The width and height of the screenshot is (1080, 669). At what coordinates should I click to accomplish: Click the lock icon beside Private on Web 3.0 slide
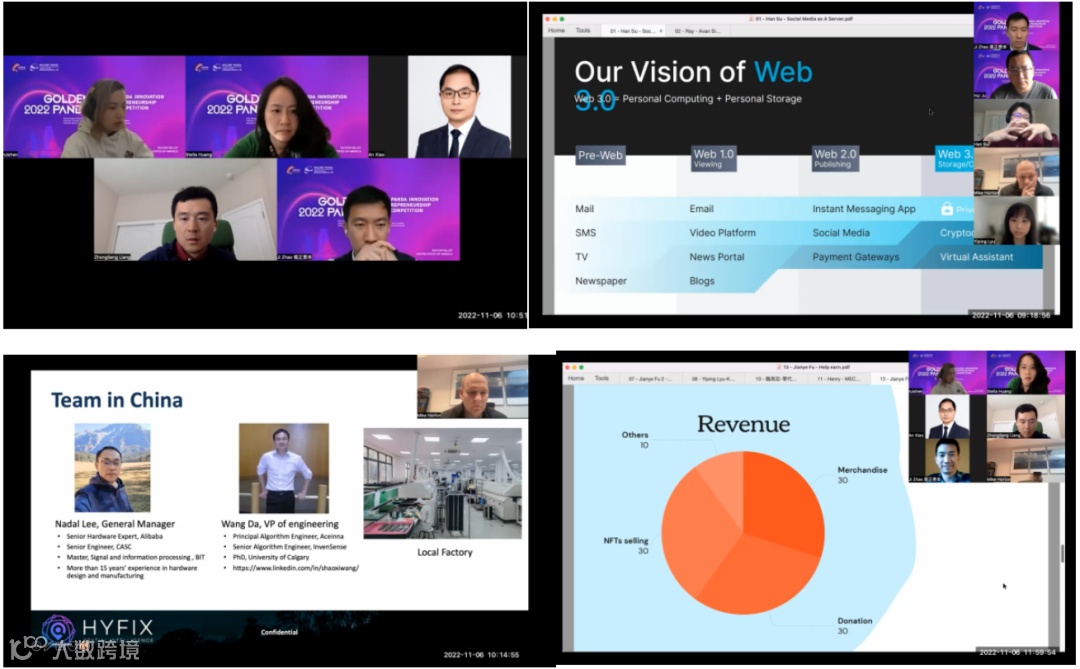coord(947,208)
